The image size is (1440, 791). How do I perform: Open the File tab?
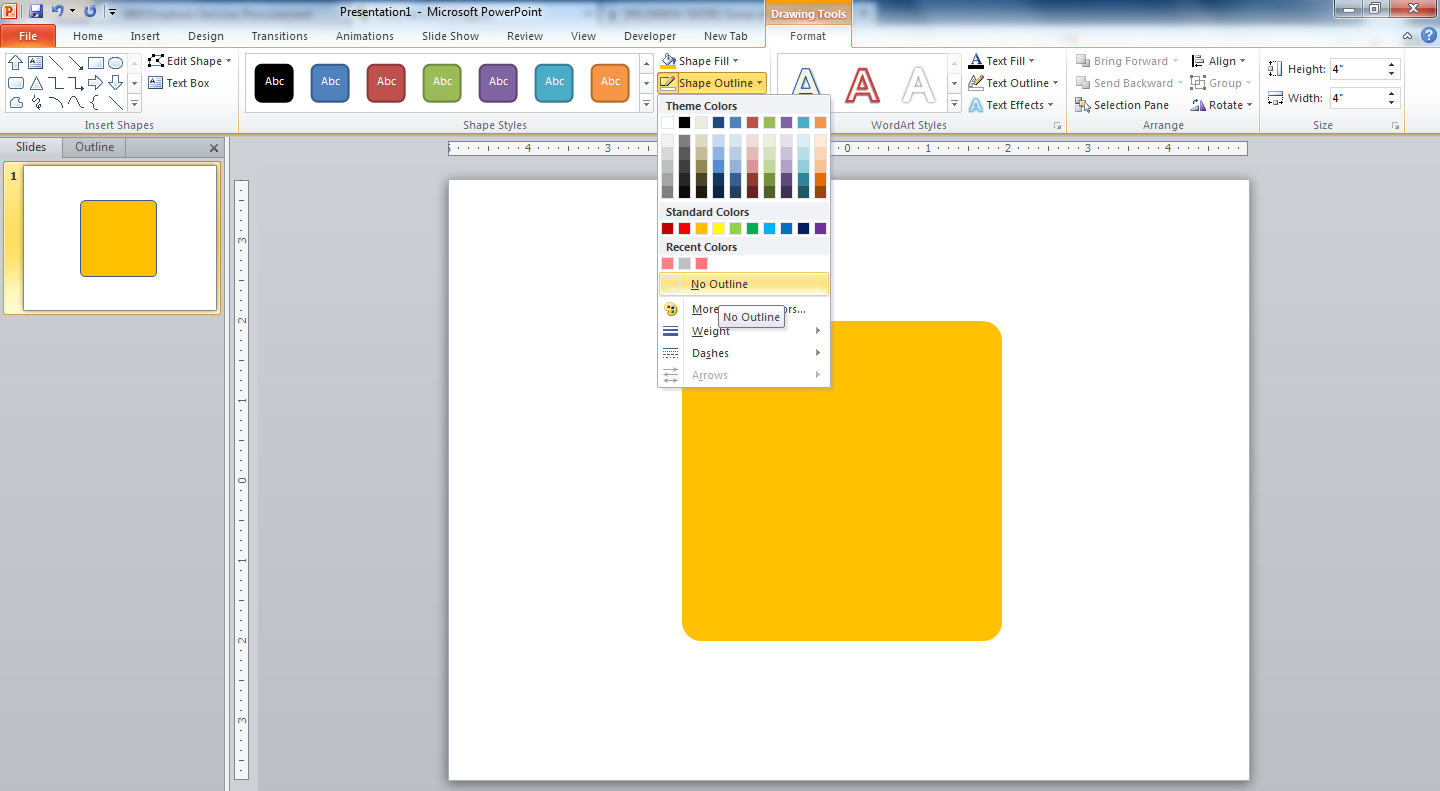[x=28, y=36]
